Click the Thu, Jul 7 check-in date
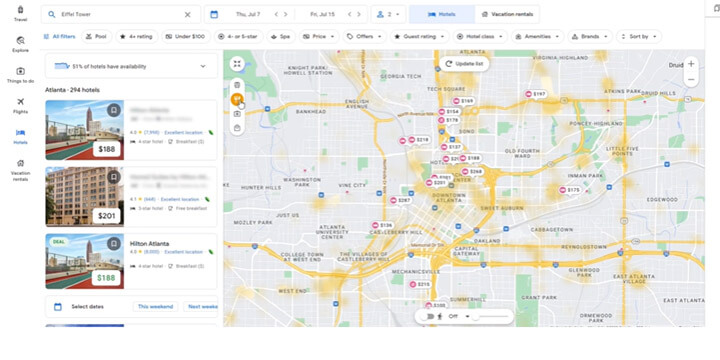 248,14
